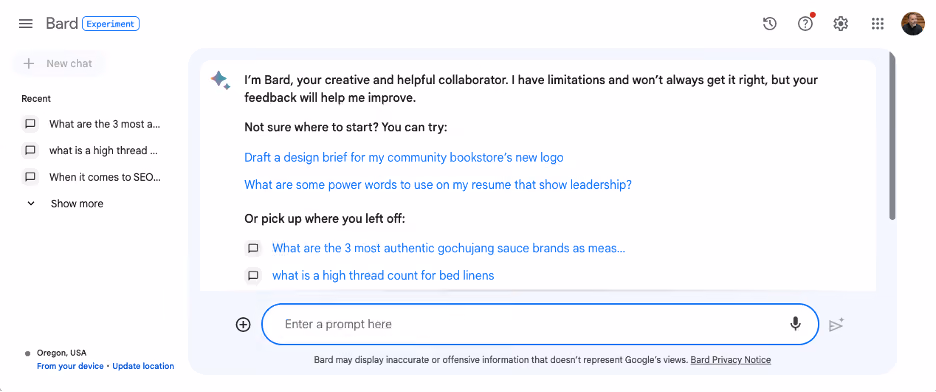This screenshot has width=936, height=392.
Task: Click Update location link
Action: pos(143,366)
